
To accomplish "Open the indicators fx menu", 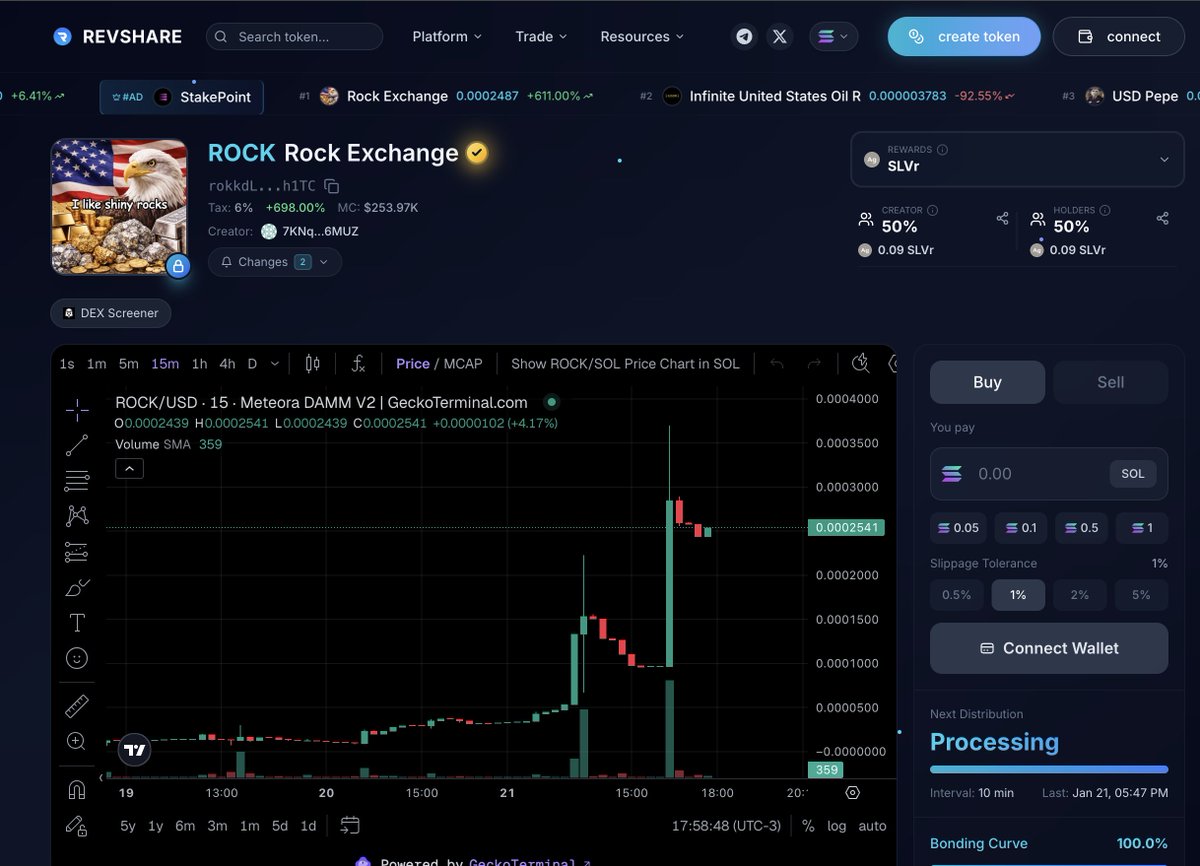I will pyautogui.click(x=358, y=364).
